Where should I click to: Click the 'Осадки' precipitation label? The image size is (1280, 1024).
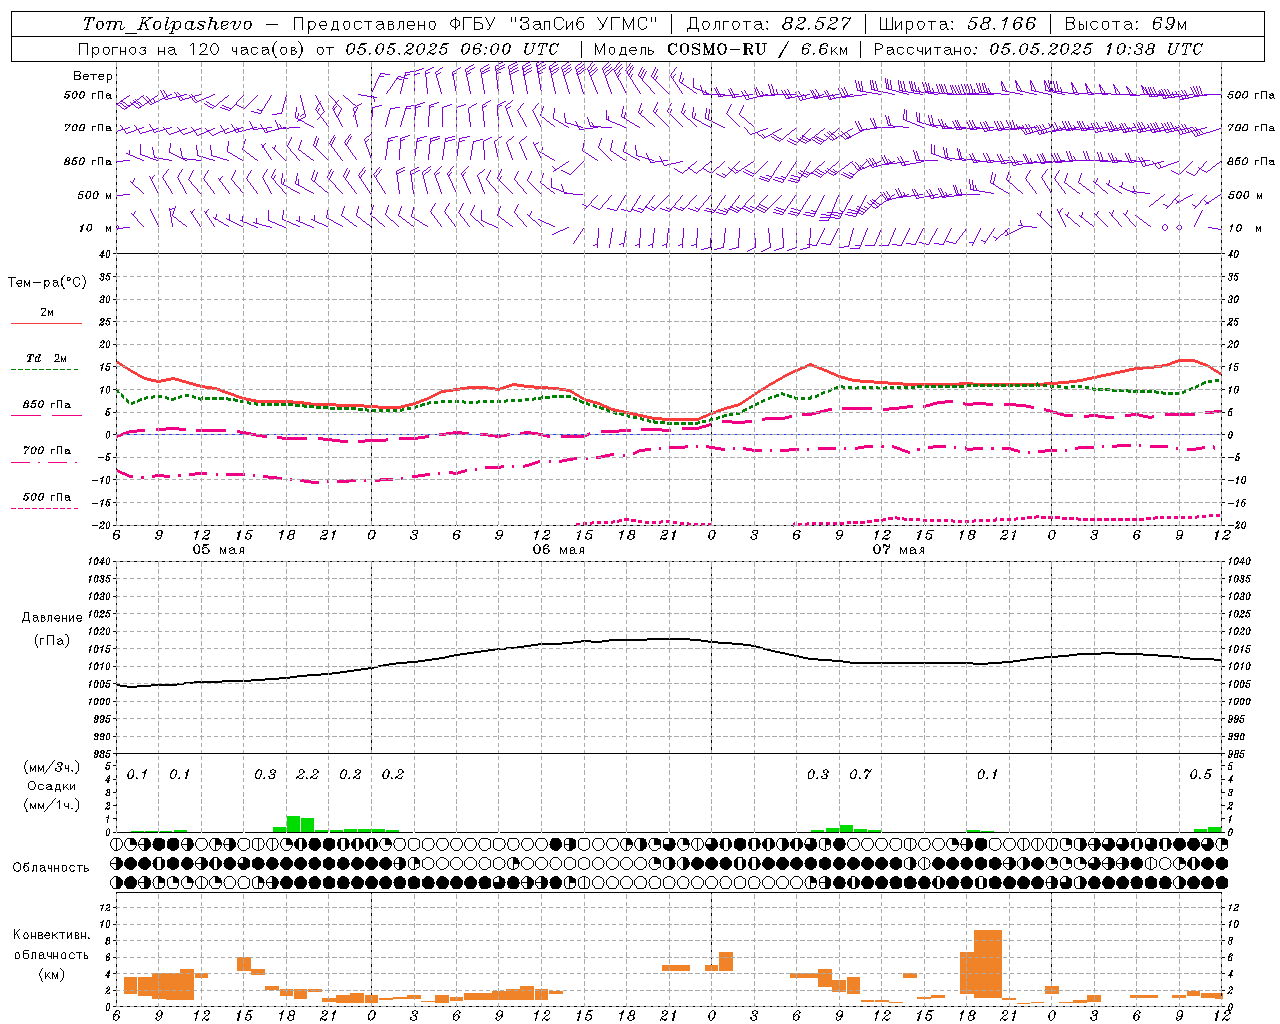click(x=51, y=786)
